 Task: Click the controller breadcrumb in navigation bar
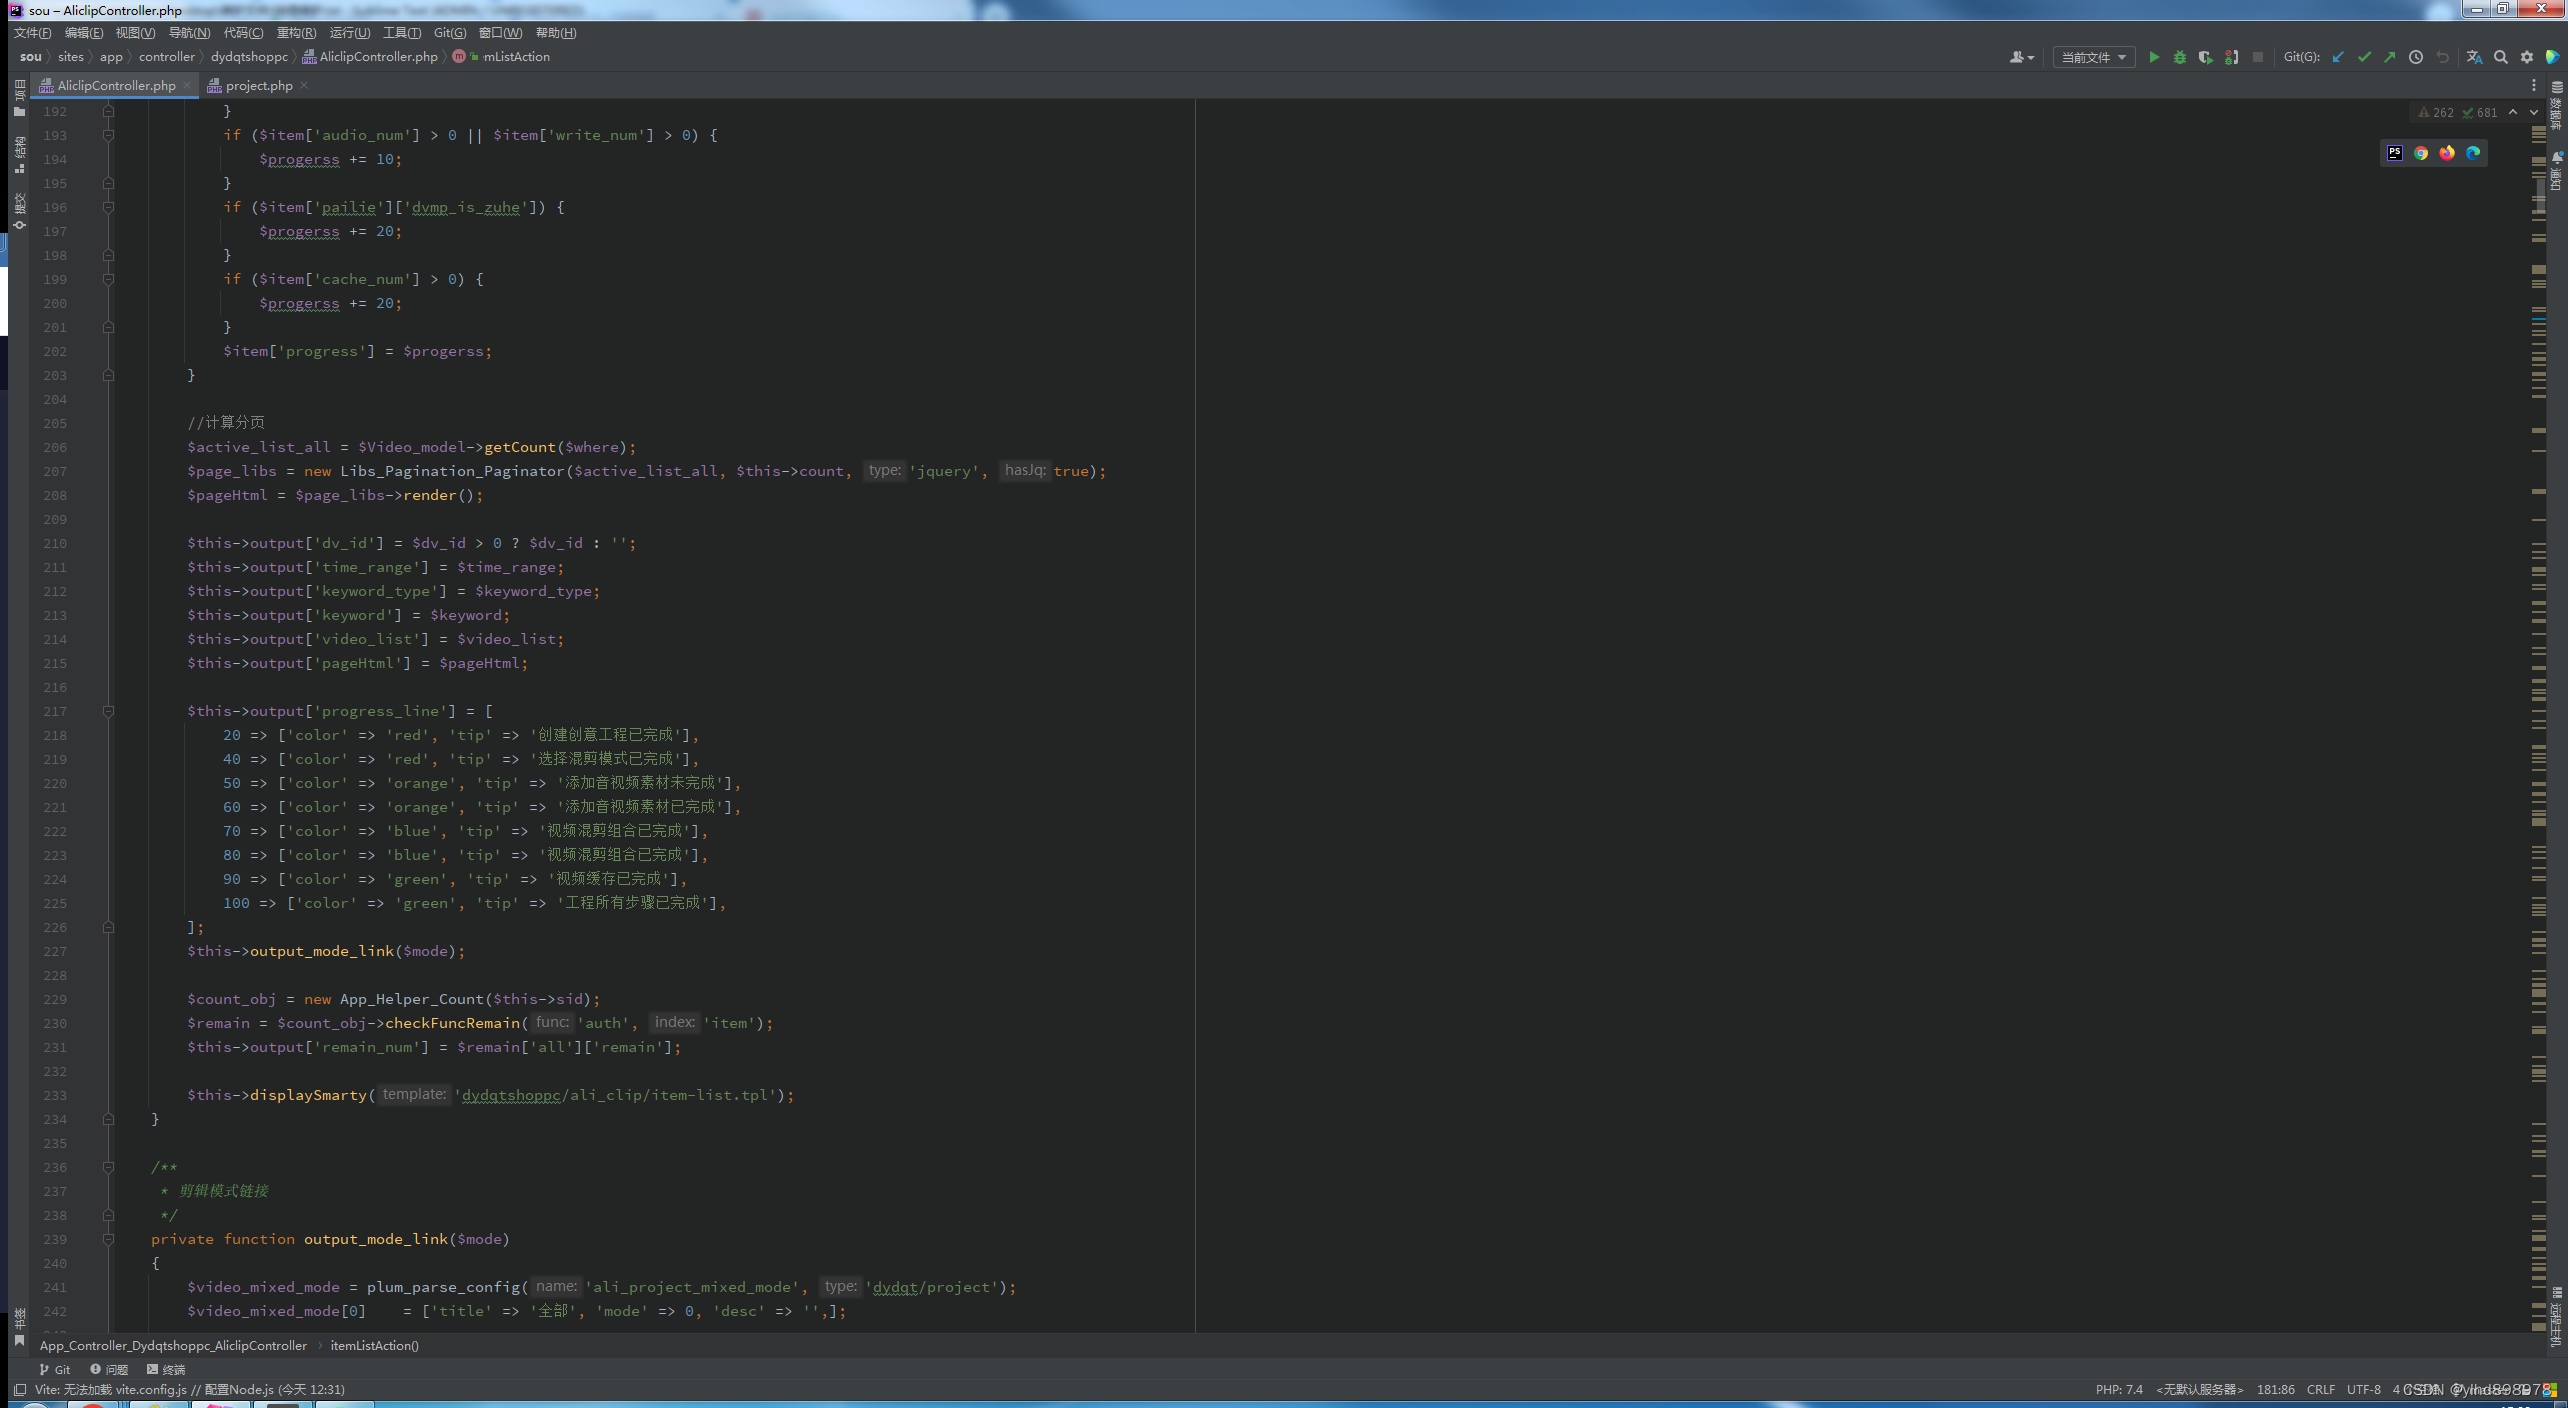167,57
